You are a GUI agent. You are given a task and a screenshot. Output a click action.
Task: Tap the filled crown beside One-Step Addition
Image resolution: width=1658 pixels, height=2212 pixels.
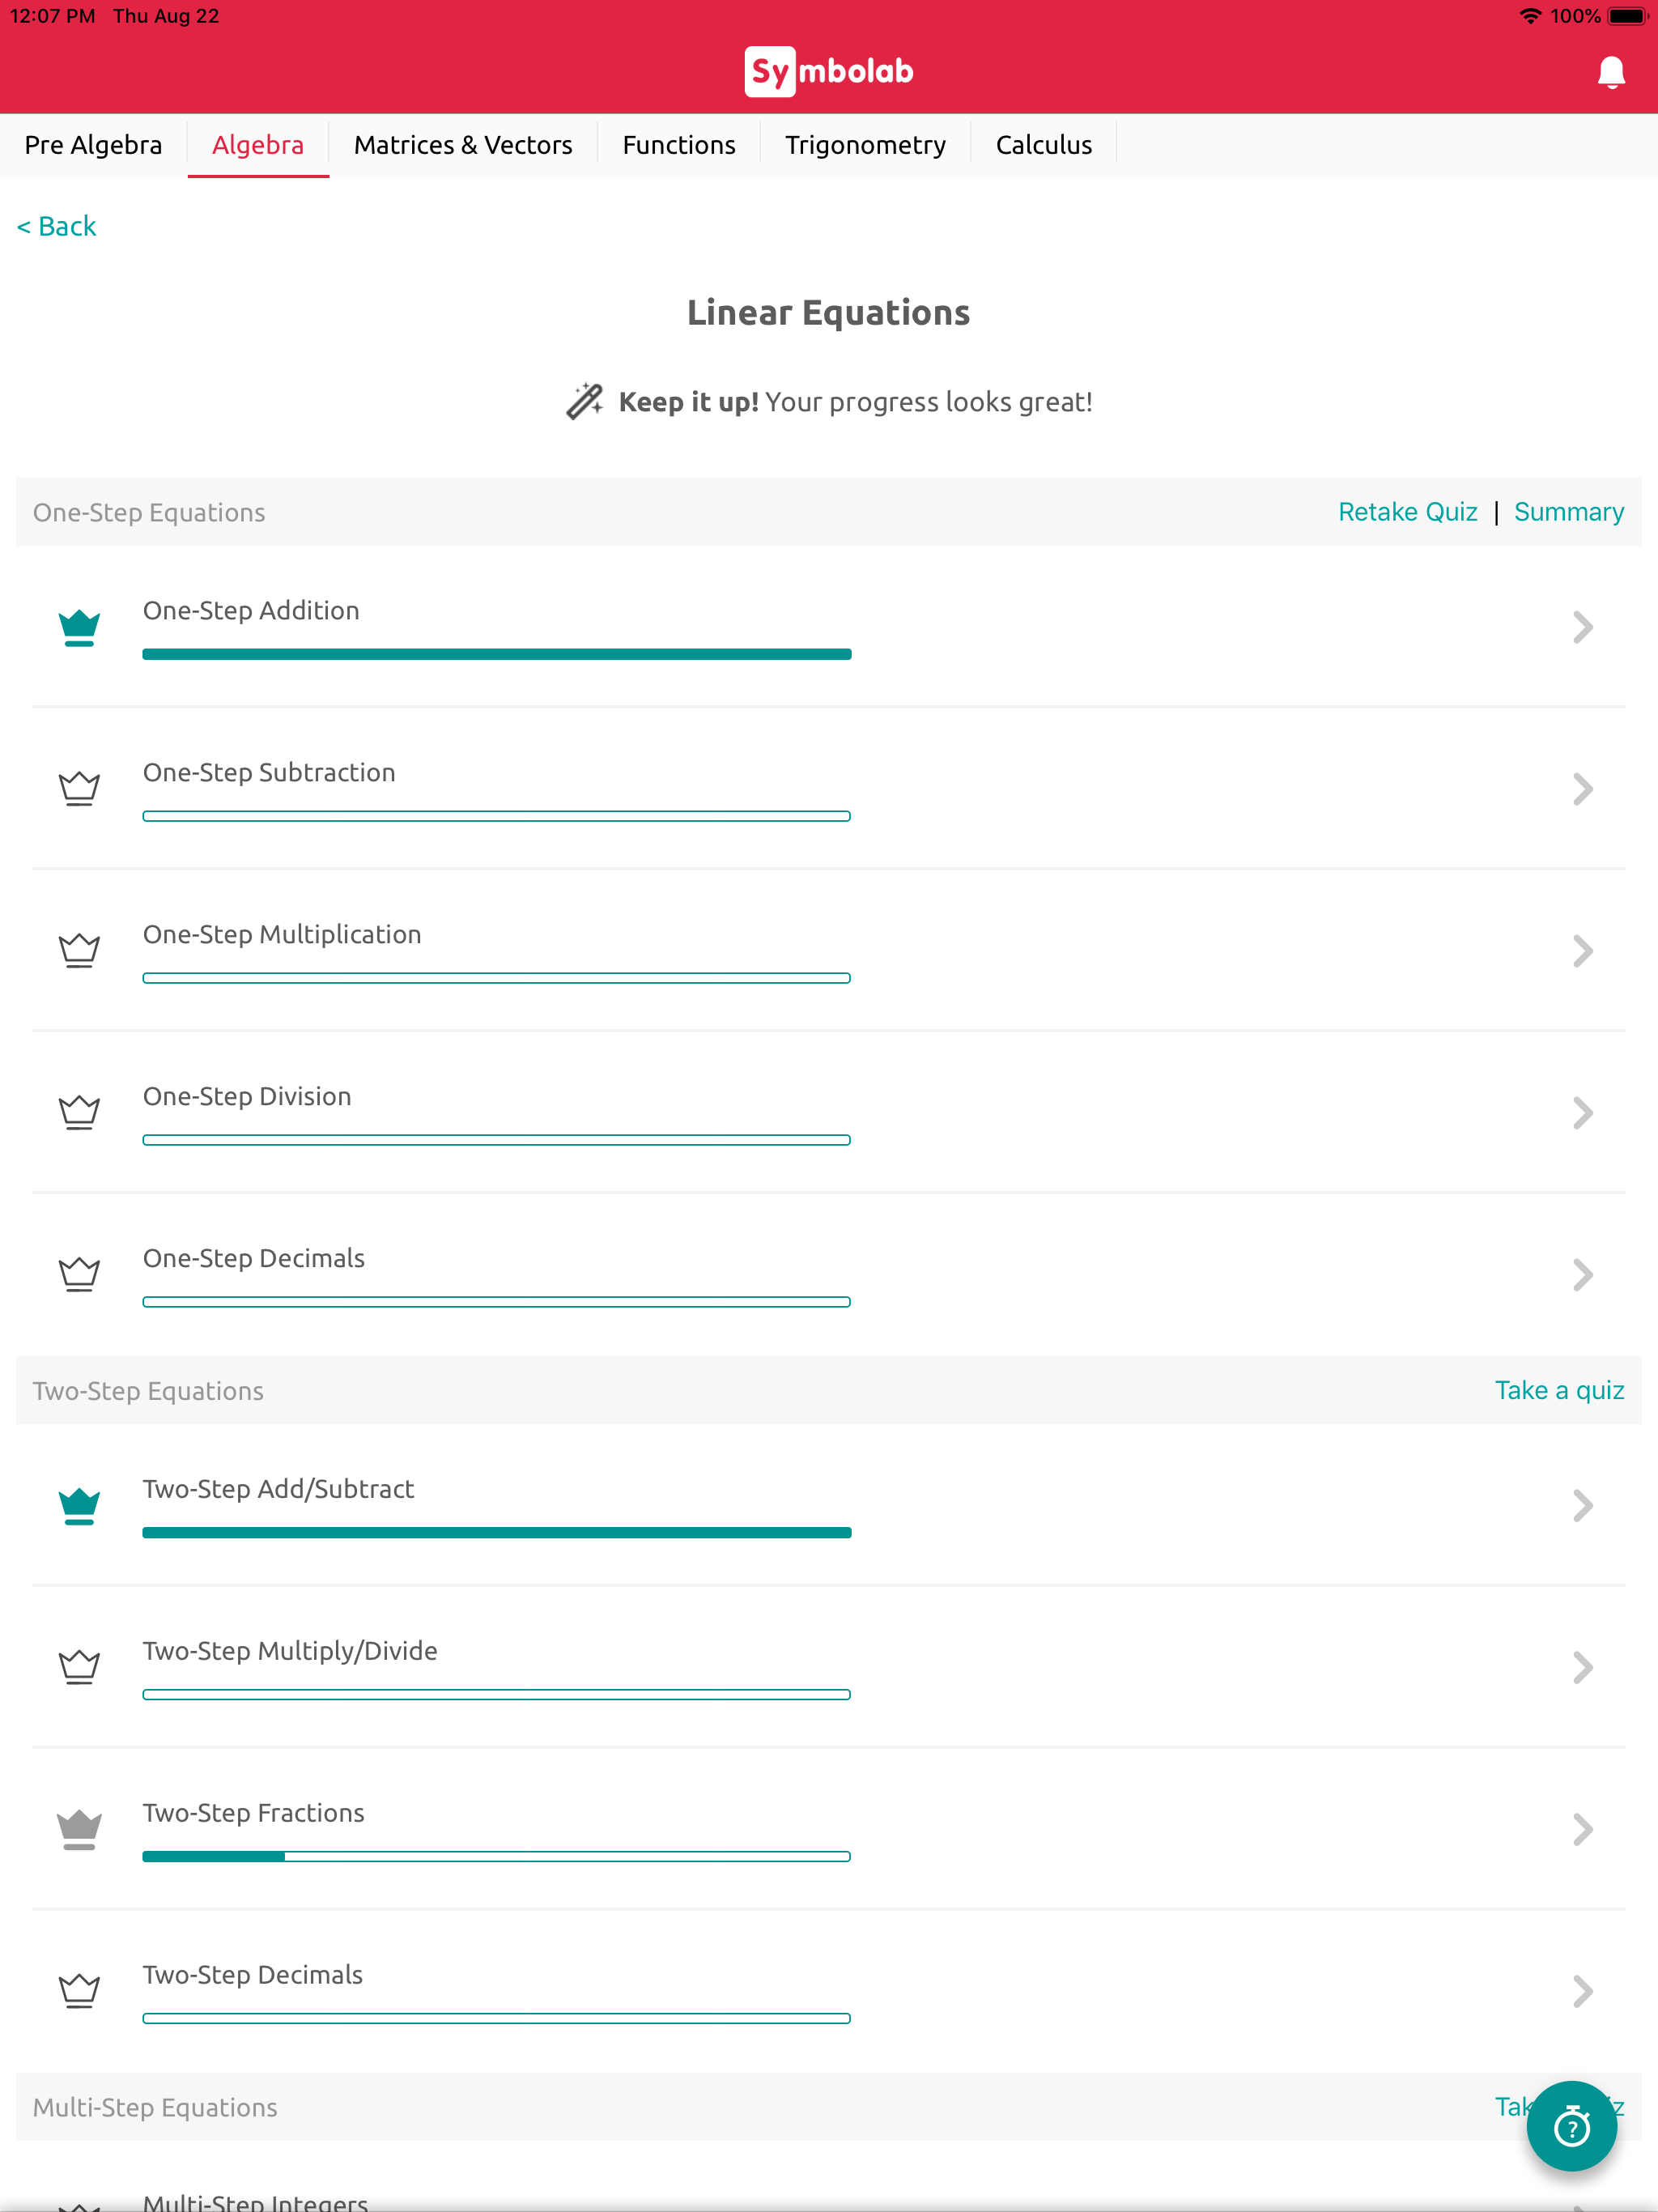point(79,628)
